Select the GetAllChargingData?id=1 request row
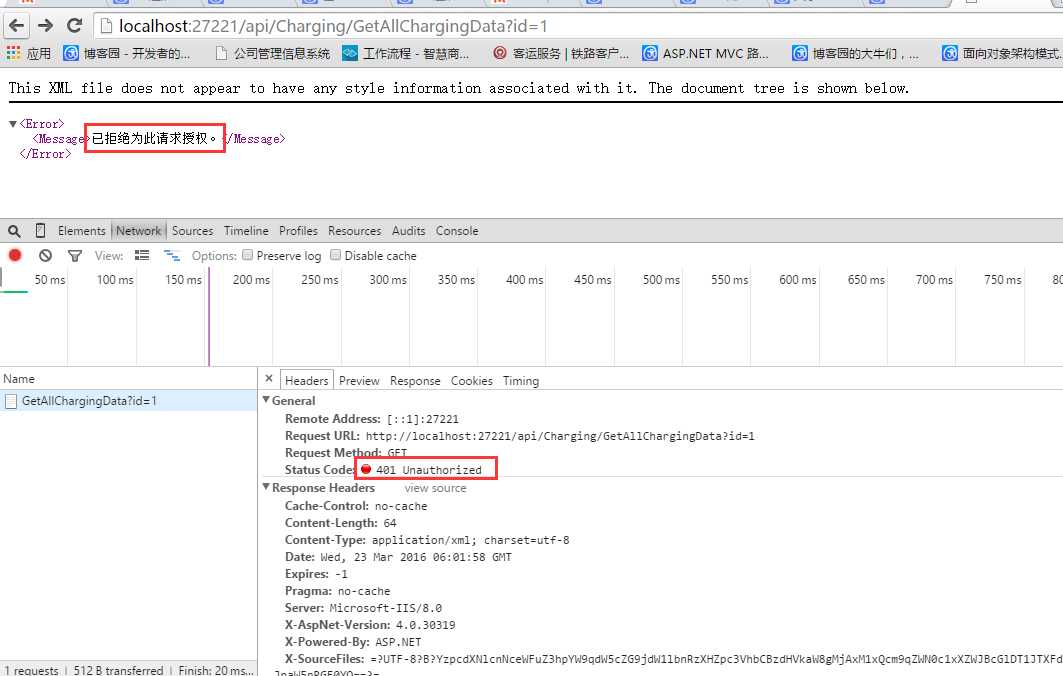The height and width of the screenshot is (676, 1063). tap(128, 401)
